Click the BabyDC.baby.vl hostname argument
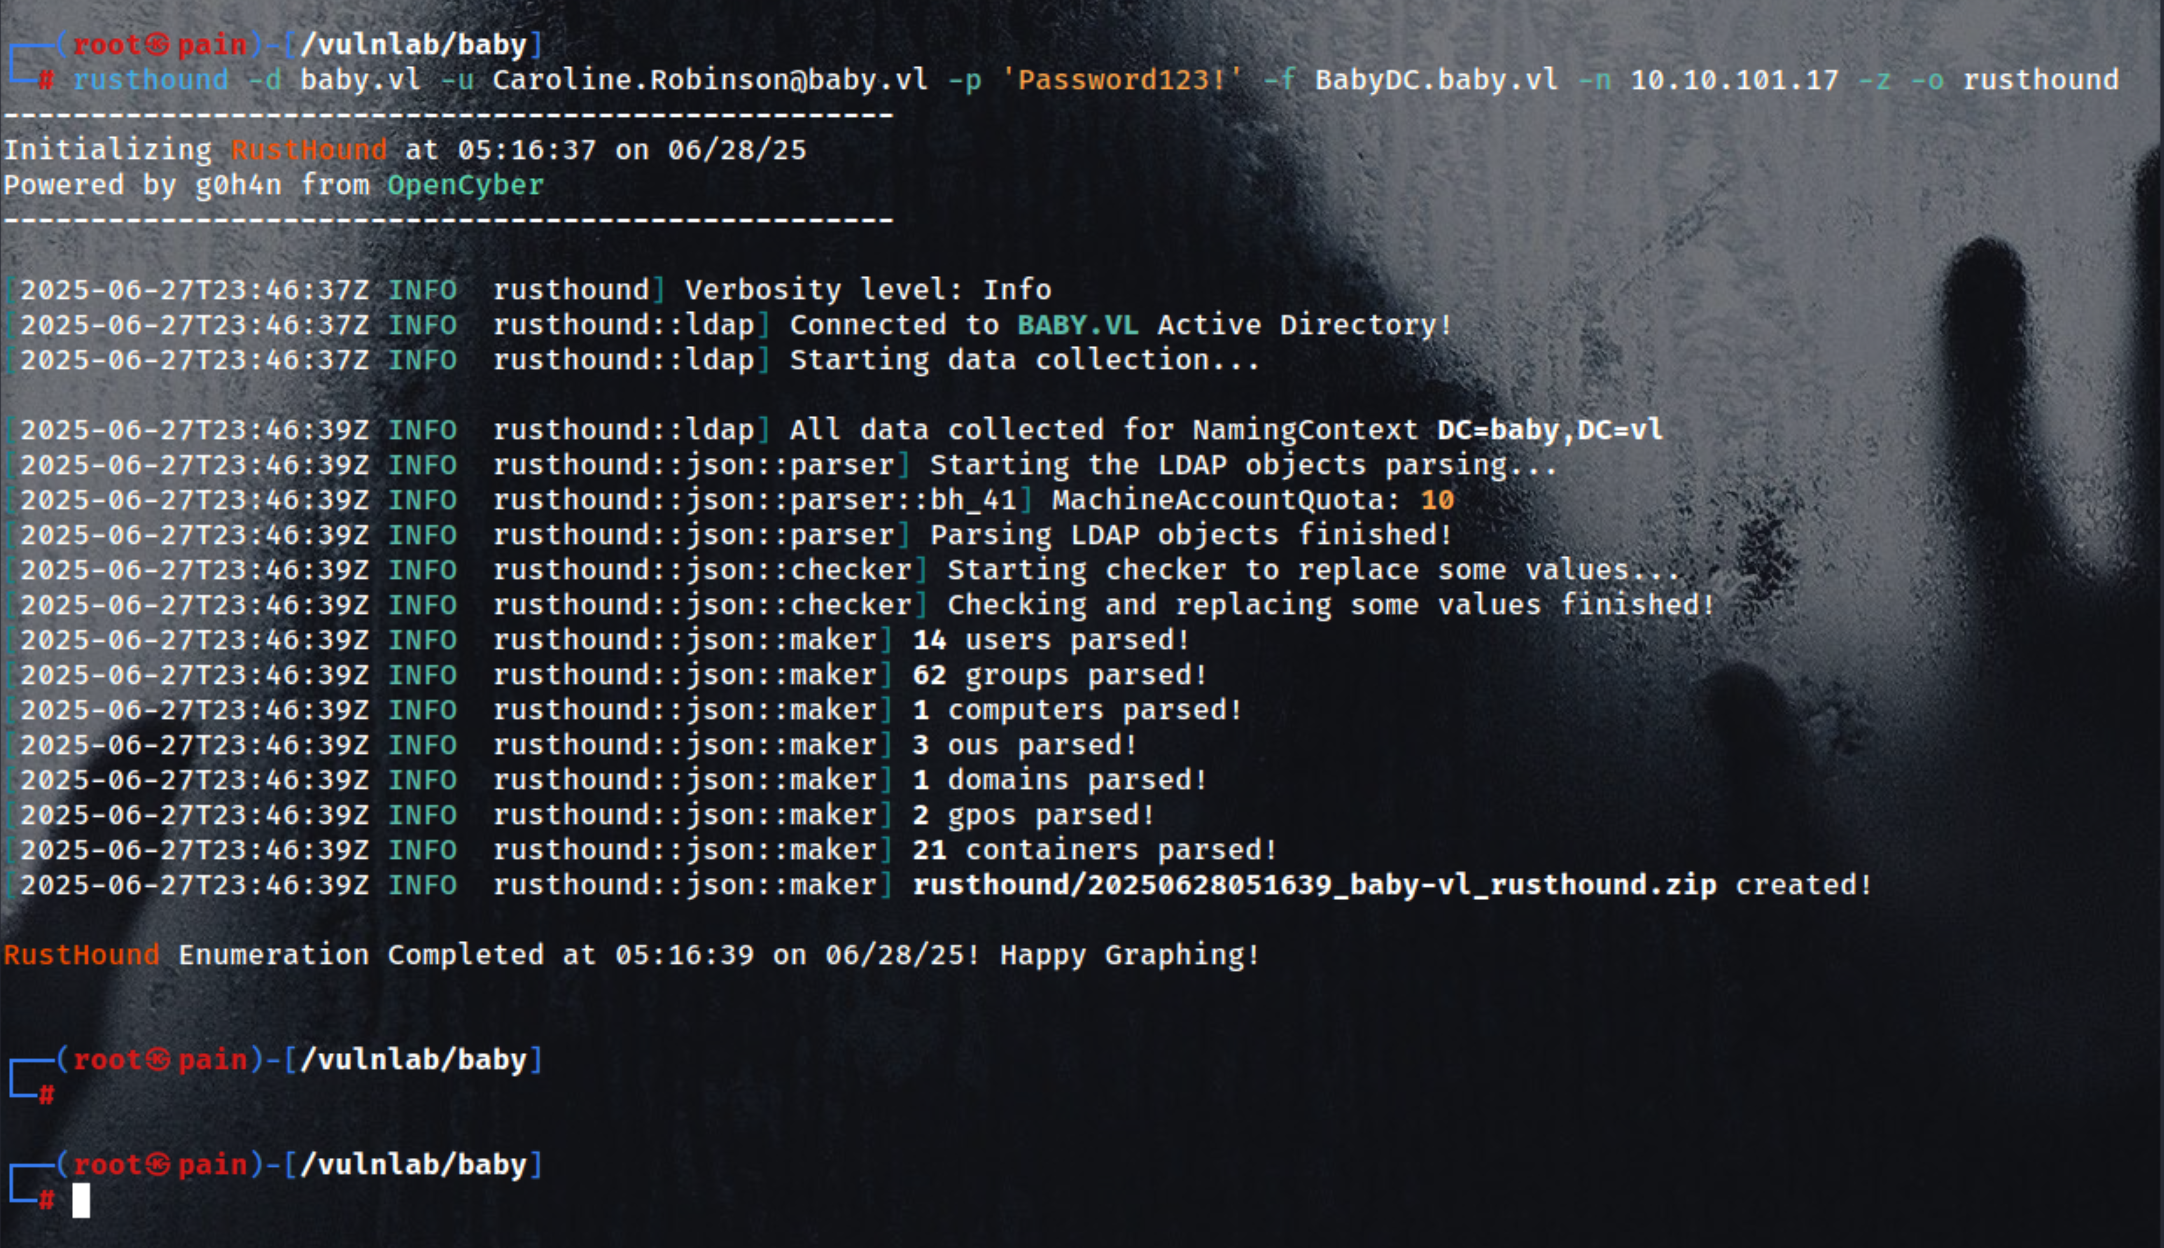 point(1436,80)
